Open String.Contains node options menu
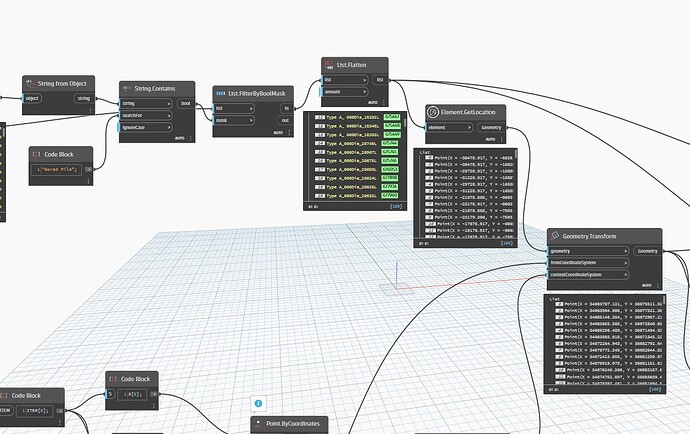The height and width of the screenshot is (434, 690). click(191, 138)
